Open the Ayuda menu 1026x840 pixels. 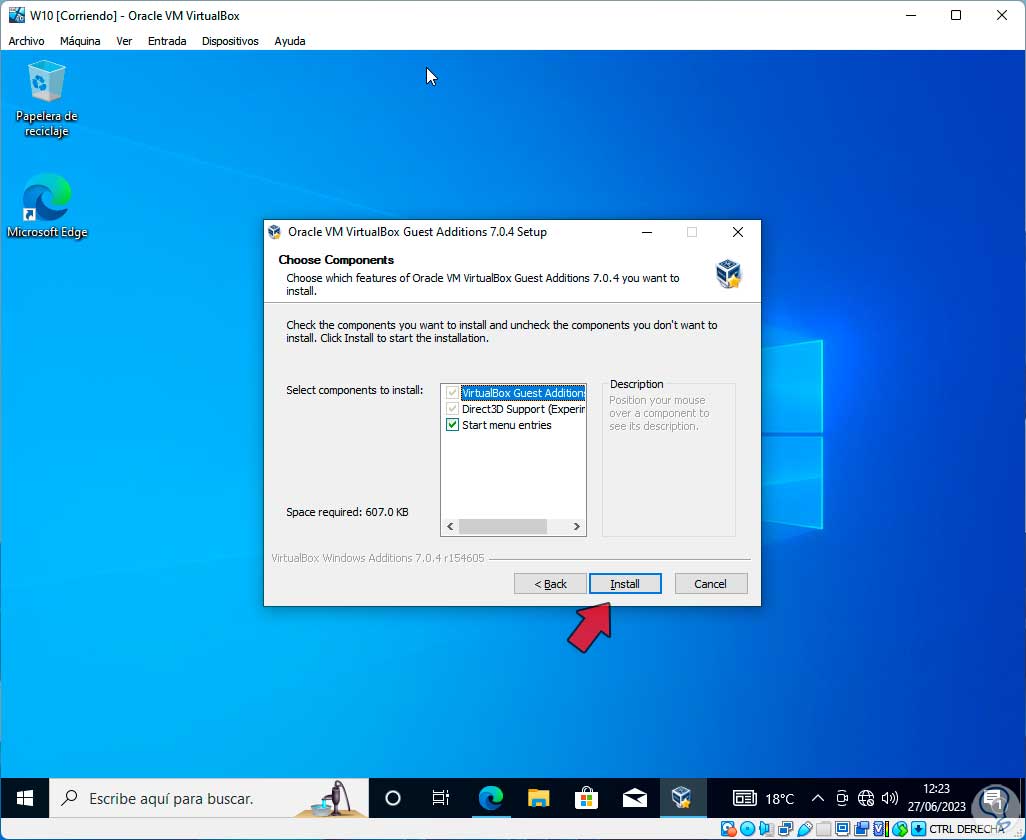tap(290, 41)
